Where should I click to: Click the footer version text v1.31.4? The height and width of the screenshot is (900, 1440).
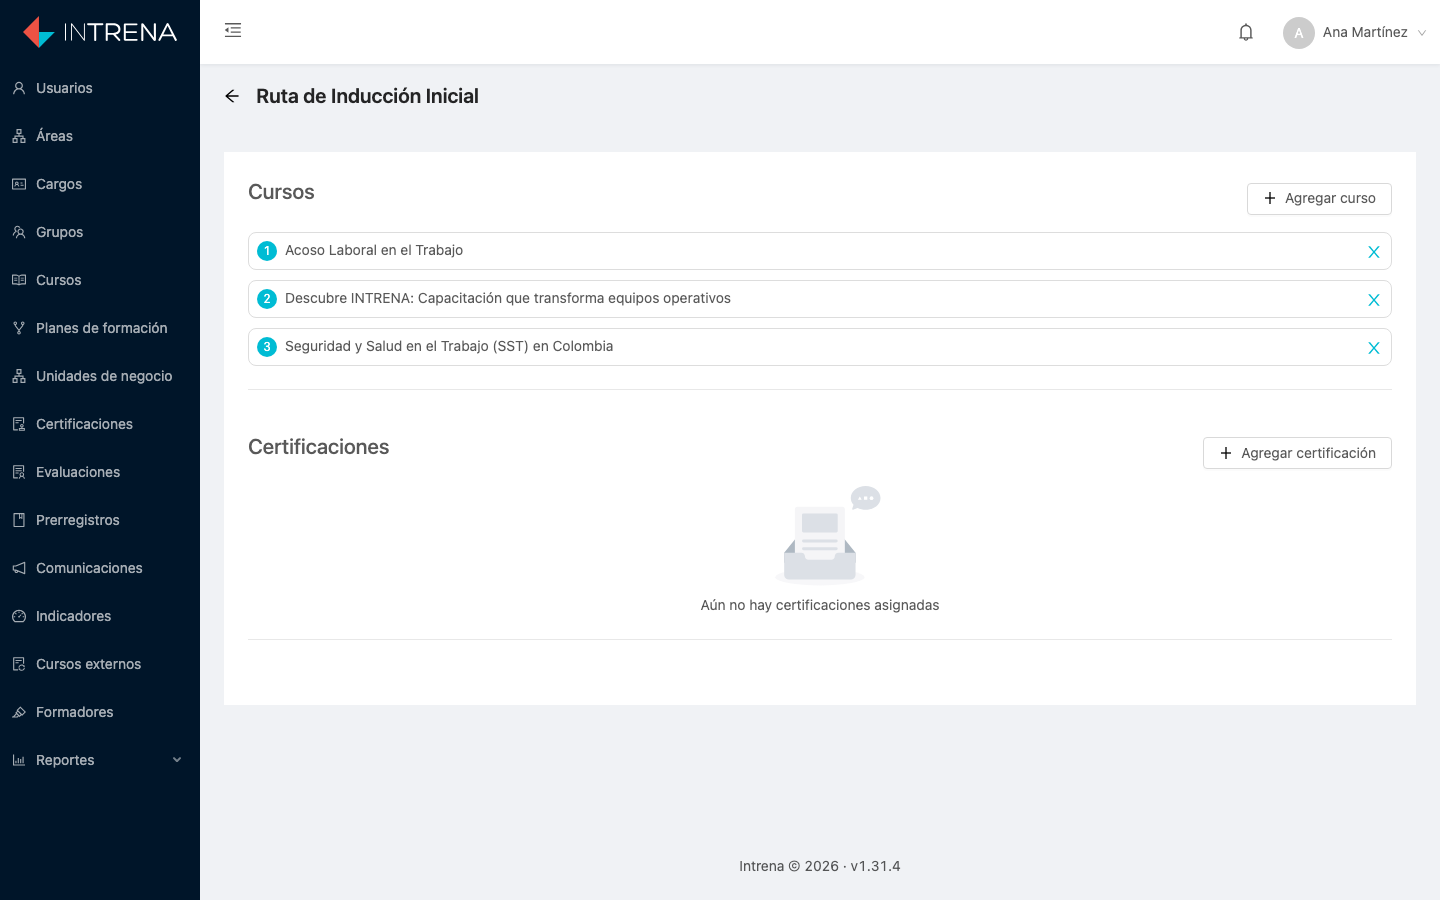(x=875, y=866)
